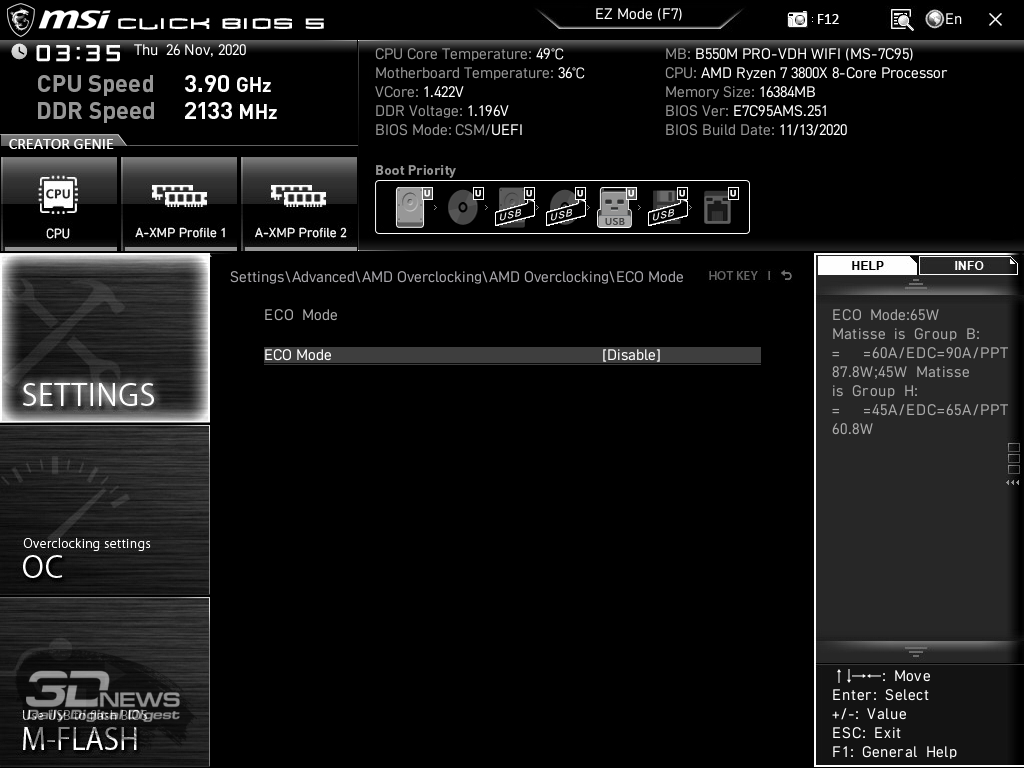Activate the A-XMP Profile 1 memory icon
1024x768 pixels.
(x=180, y=195)
